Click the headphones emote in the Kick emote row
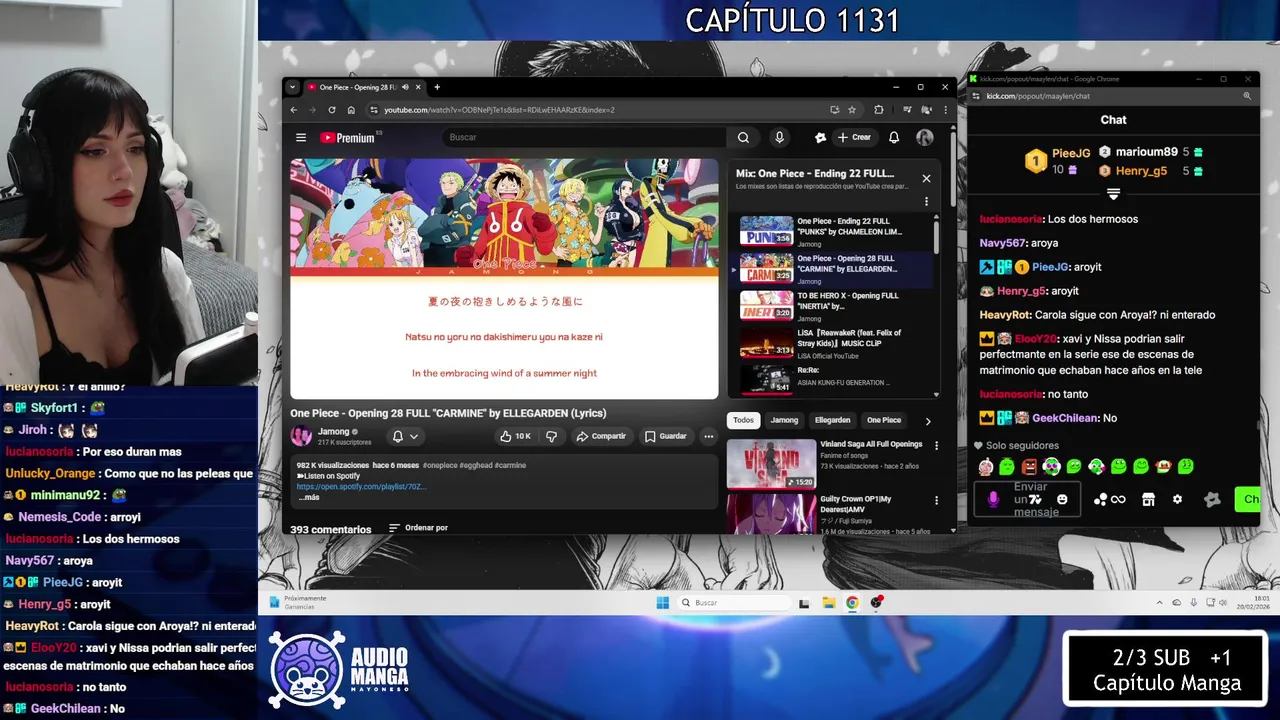The width and height of the screenshot is (1280, 720). [x=1051, y=466]
